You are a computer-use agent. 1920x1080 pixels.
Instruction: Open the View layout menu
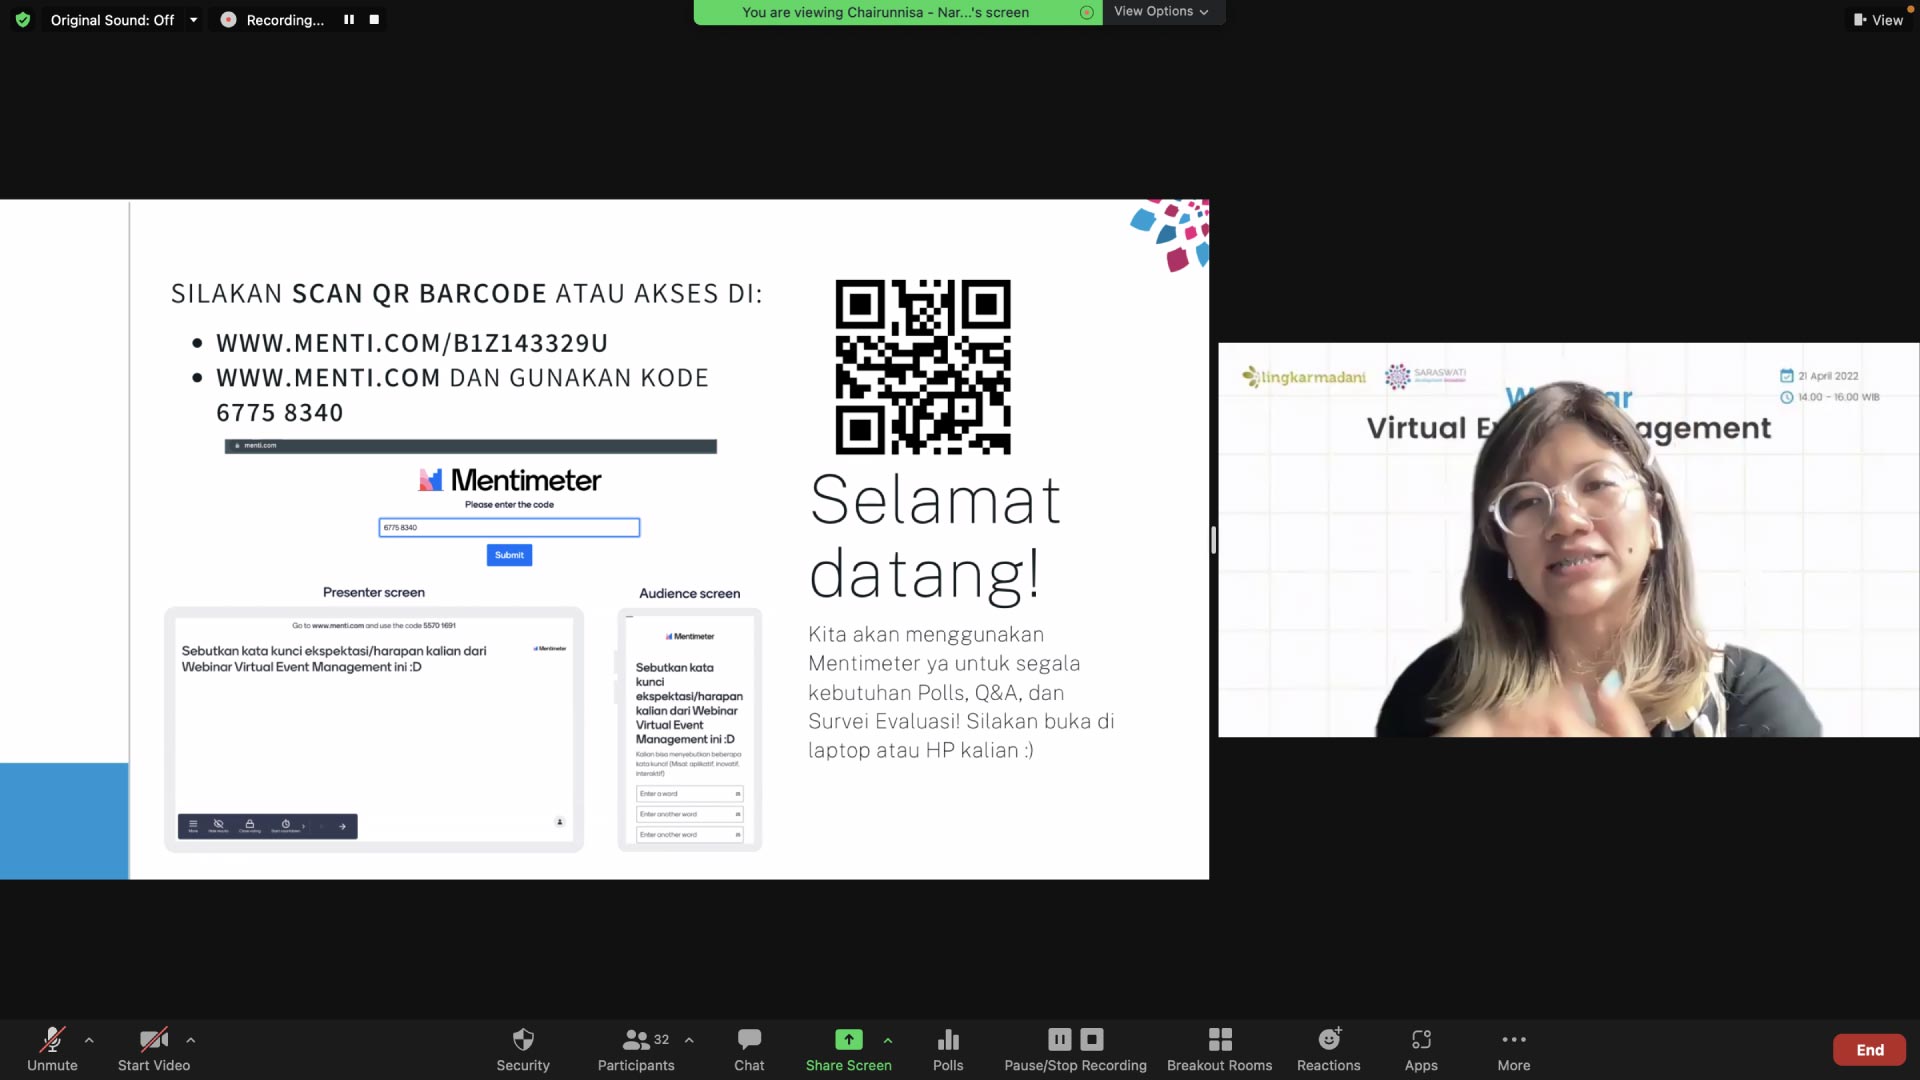click(1878, 20)
